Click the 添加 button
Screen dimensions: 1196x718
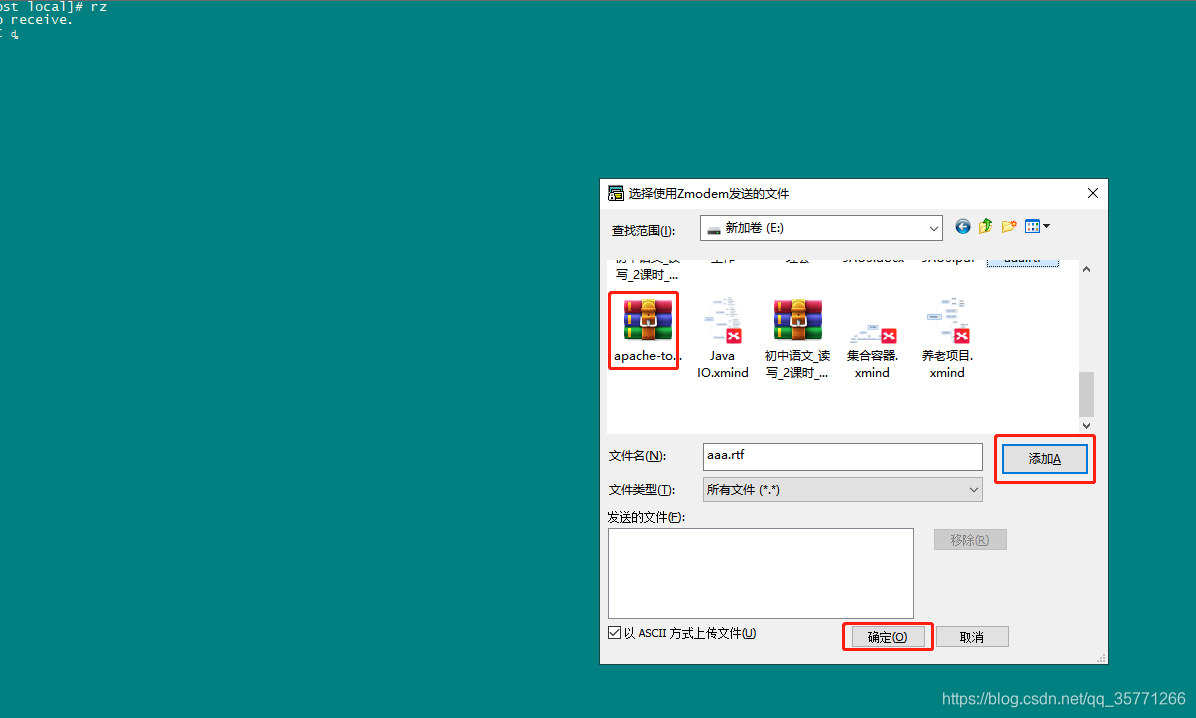click(x=1044, y=459)
